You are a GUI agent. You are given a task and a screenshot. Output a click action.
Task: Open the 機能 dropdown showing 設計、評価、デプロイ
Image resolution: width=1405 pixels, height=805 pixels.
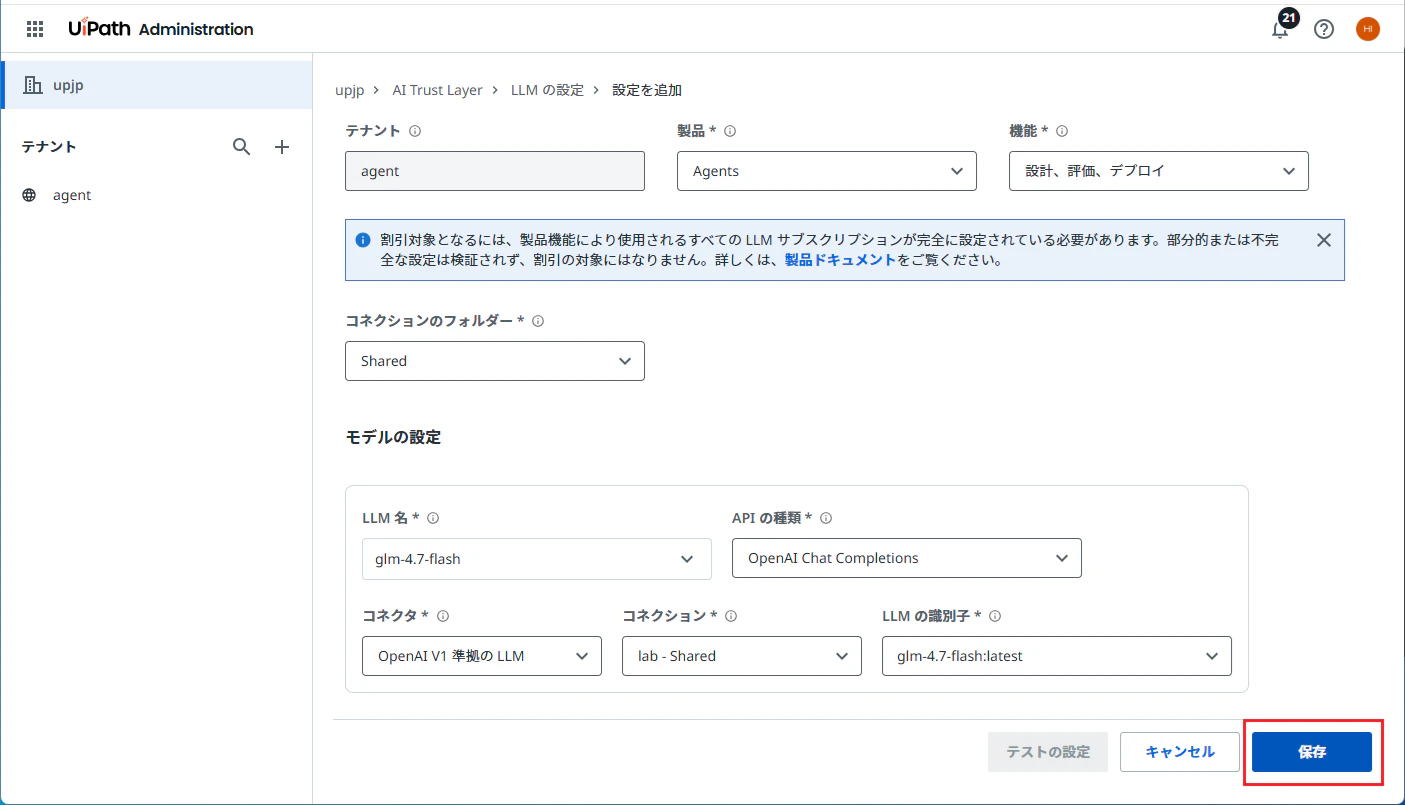coord(1159,171)
